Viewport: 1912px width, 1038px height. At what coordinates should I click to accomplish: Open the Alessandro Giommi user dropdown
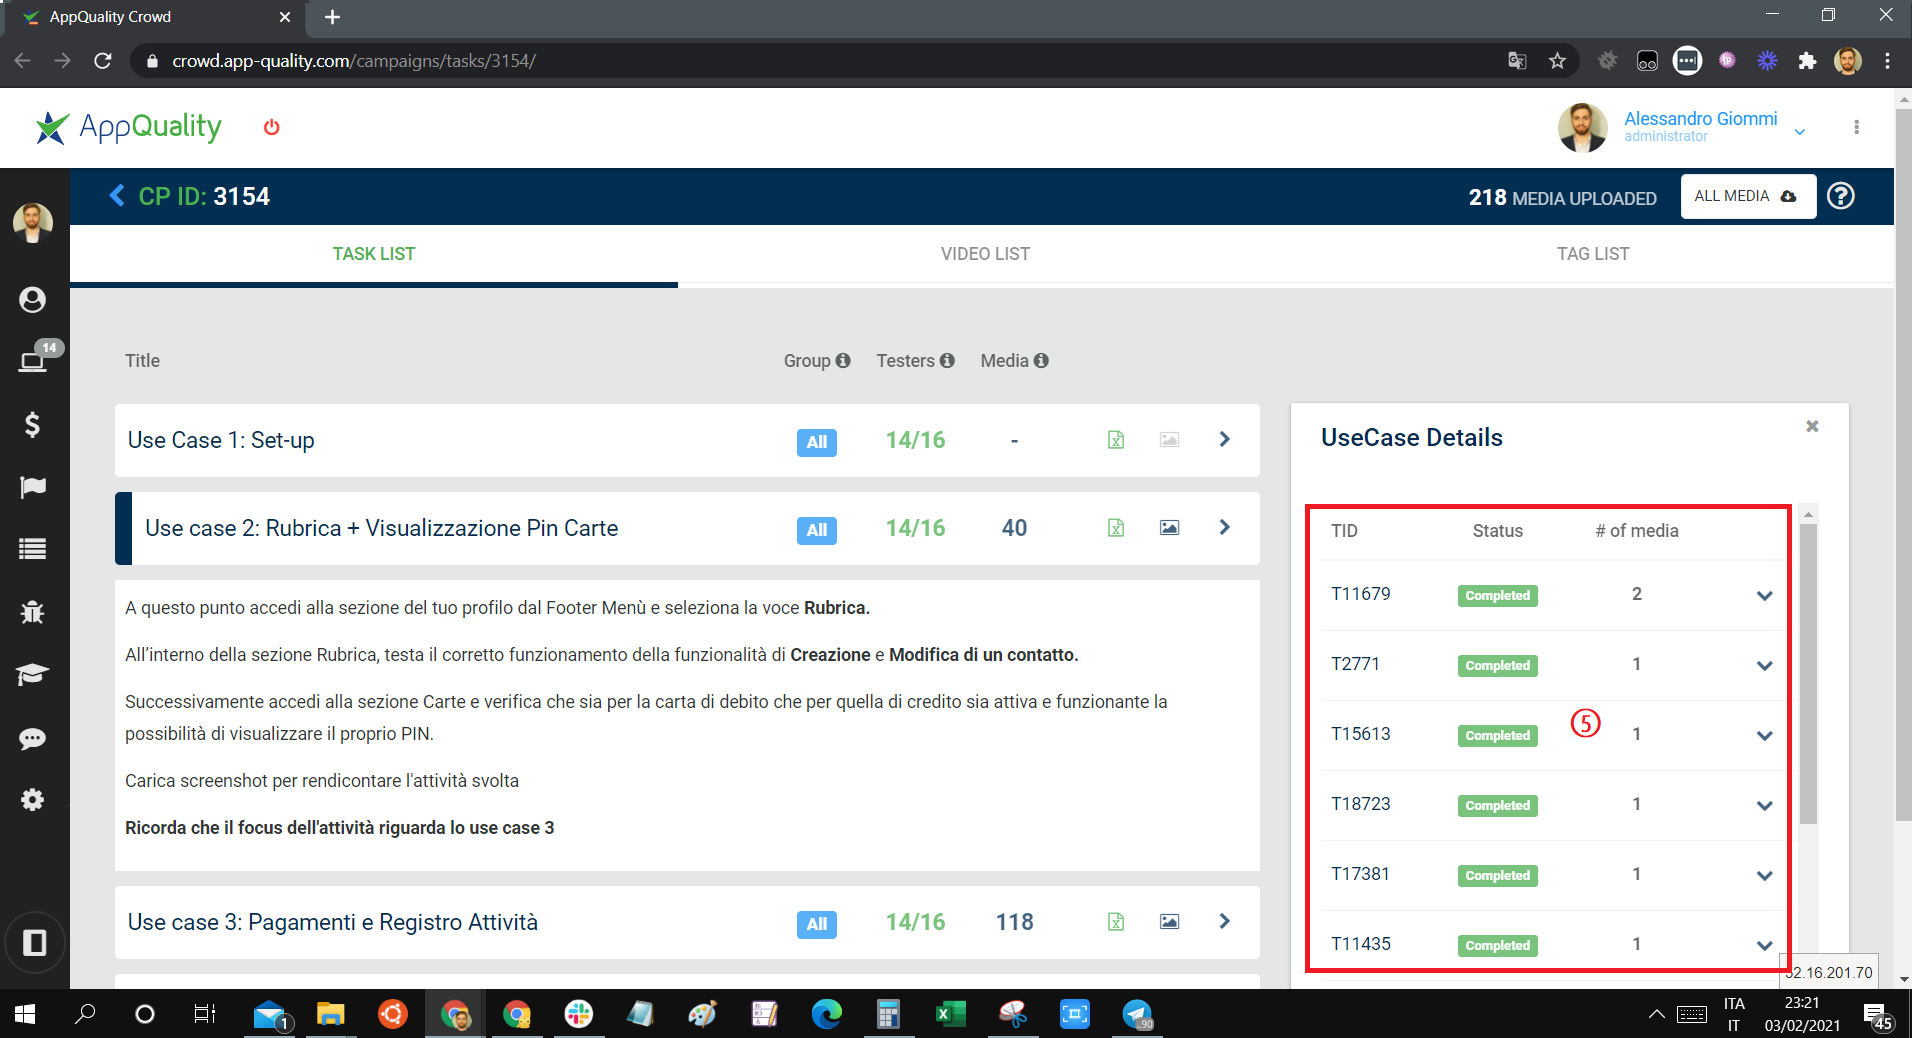[x=1800, y=132]
